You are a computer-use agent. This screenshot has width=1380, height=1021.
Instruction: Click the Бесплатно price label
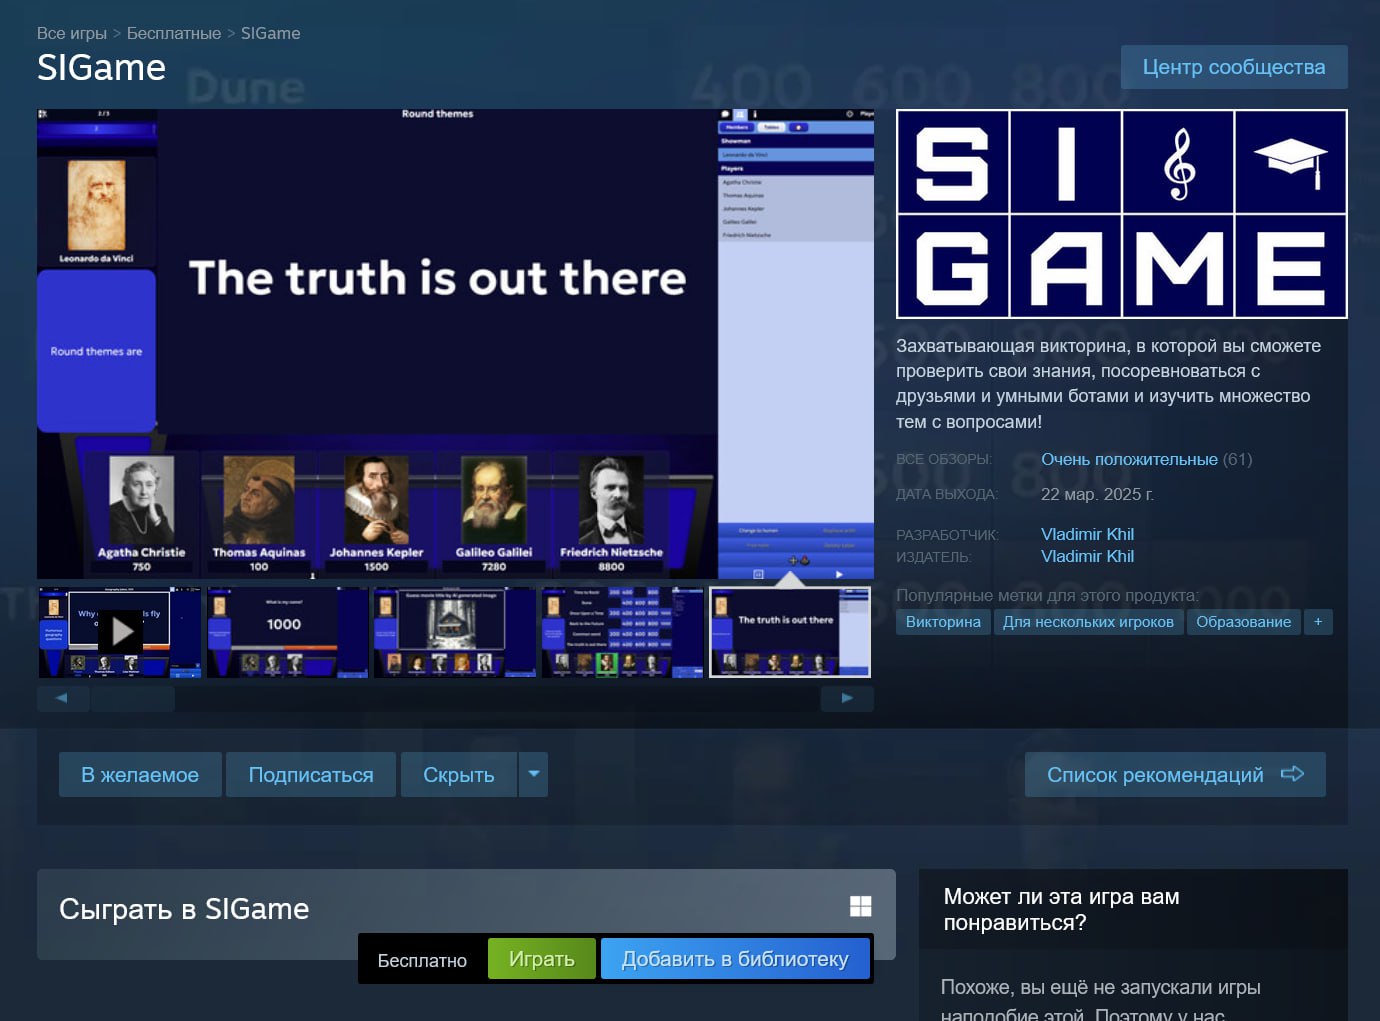[422, 960]
